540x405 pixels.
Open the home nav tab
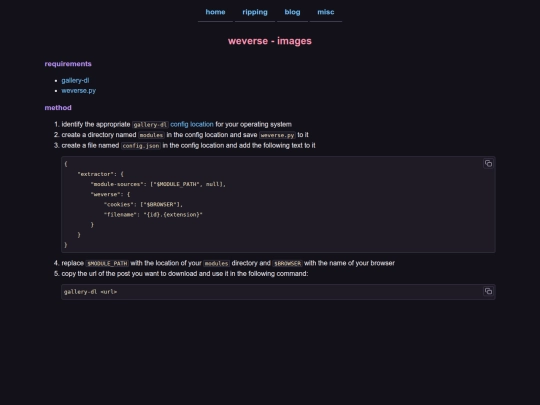pos(215,12)
